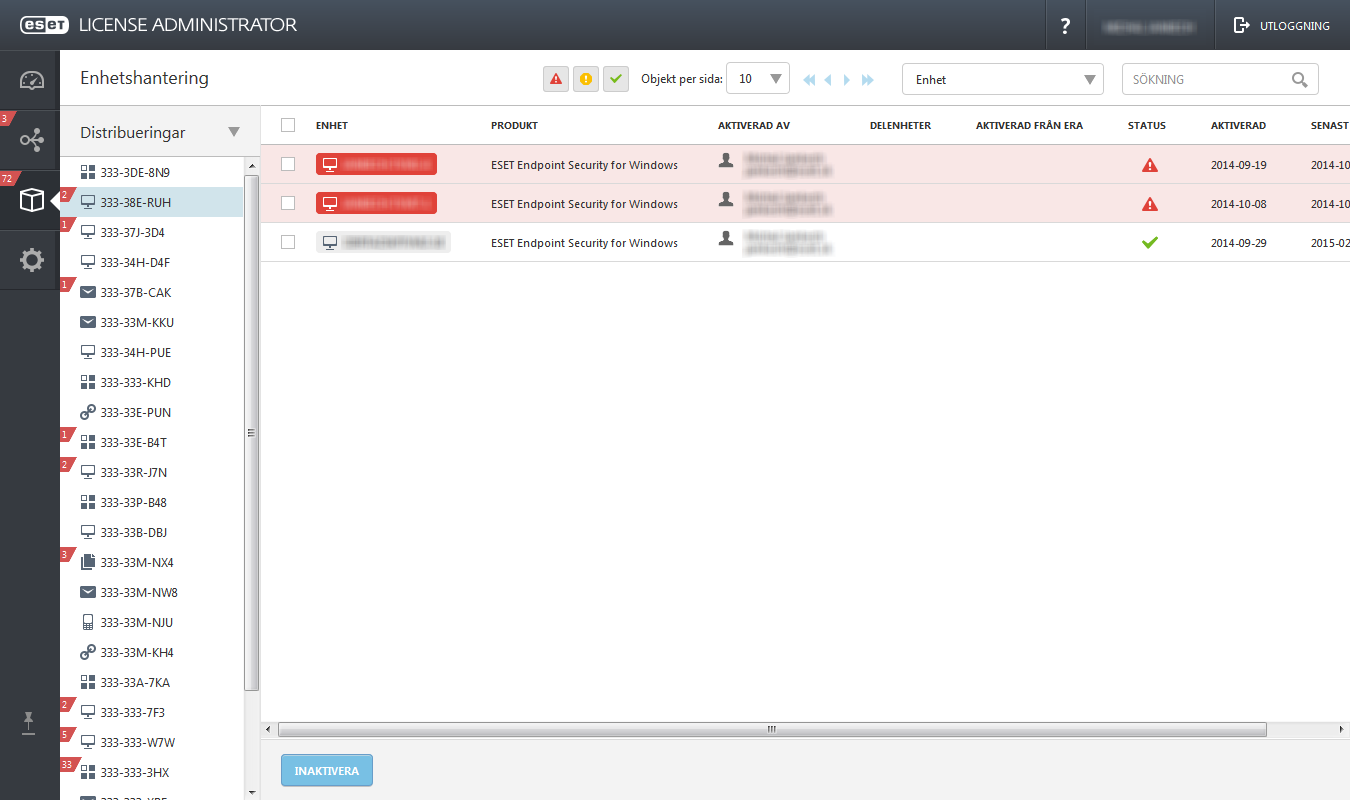Open the license sharing nodes sidebar icon
The image size is (1350, 800).
32,140
